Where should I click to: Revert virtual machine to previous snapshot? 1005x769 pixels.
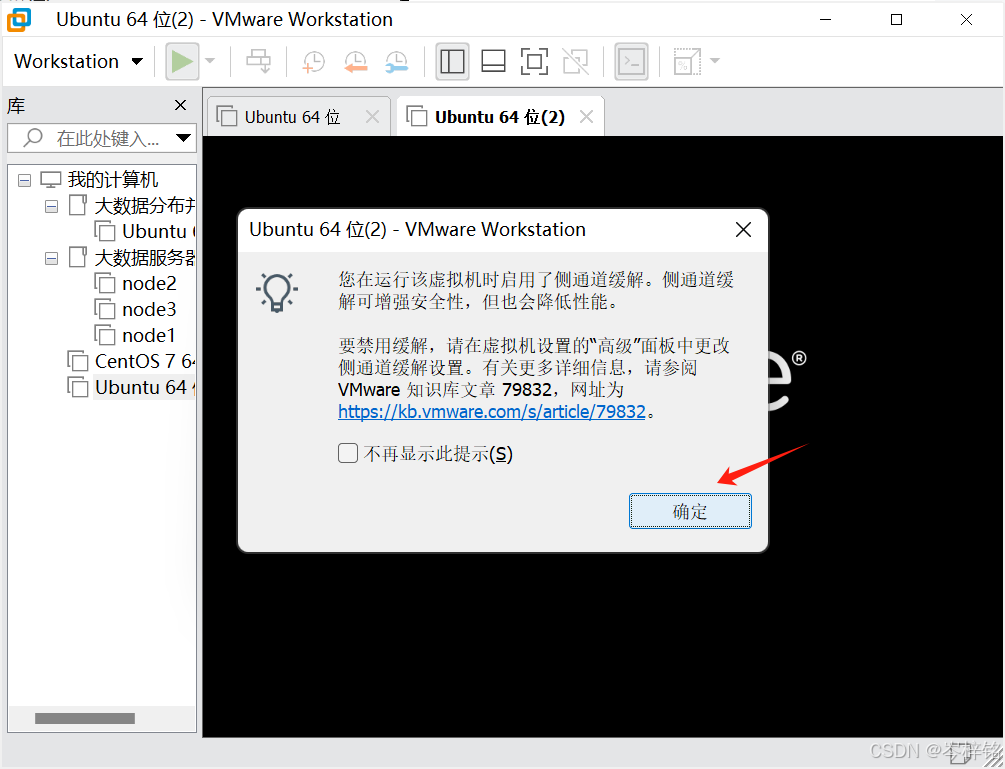(355, 62)
